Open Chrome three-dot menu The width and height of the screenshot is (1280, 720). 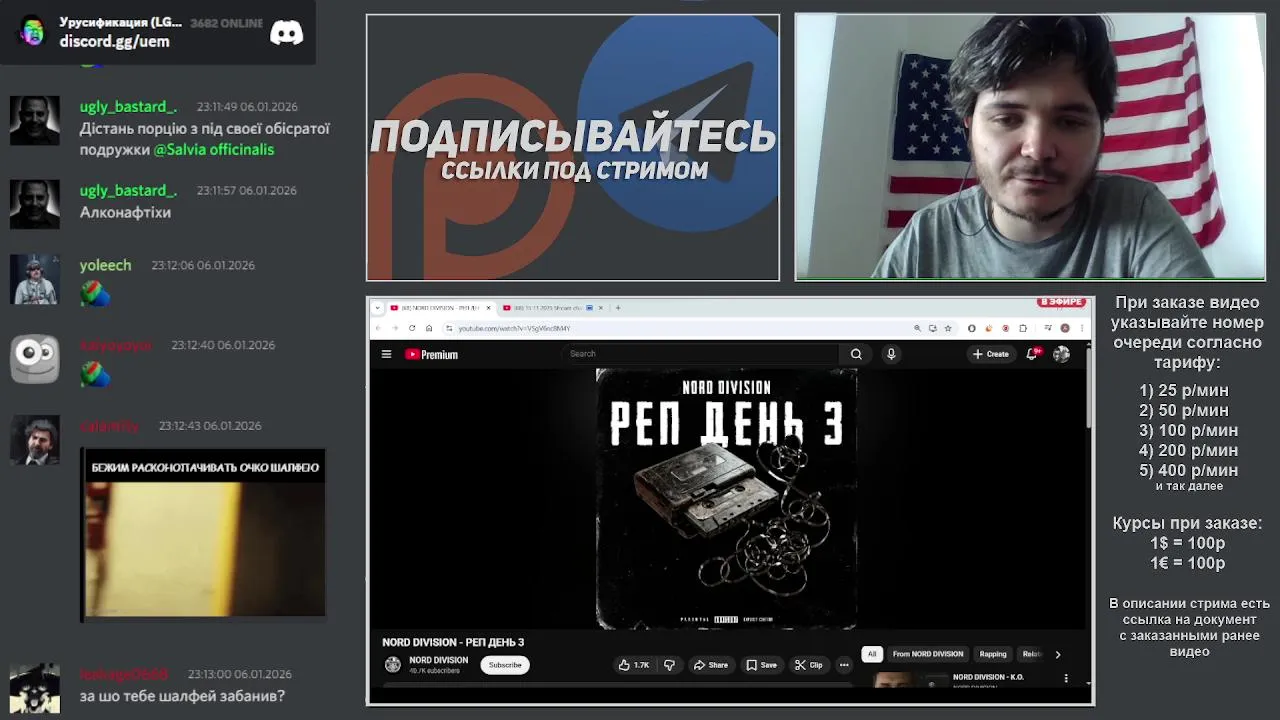pyautogui.click(x=1082, y=328)
